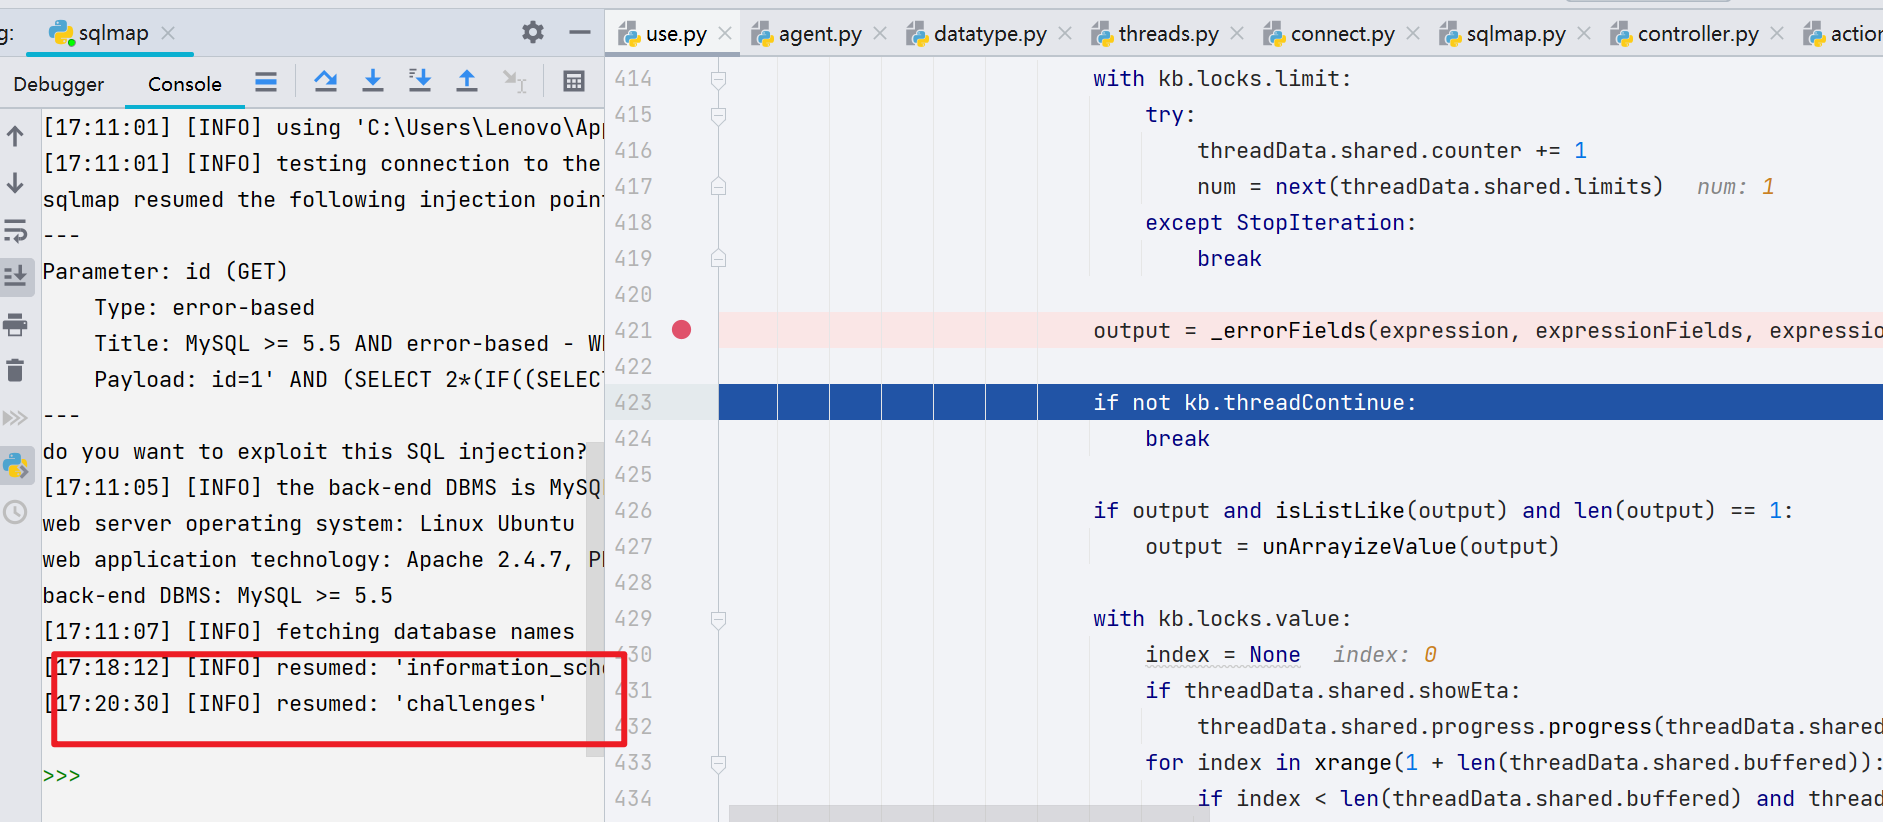Click 'Parameter: id (GET)' console line
Viewport: 1883px width, 822px height.
[165, 271]
